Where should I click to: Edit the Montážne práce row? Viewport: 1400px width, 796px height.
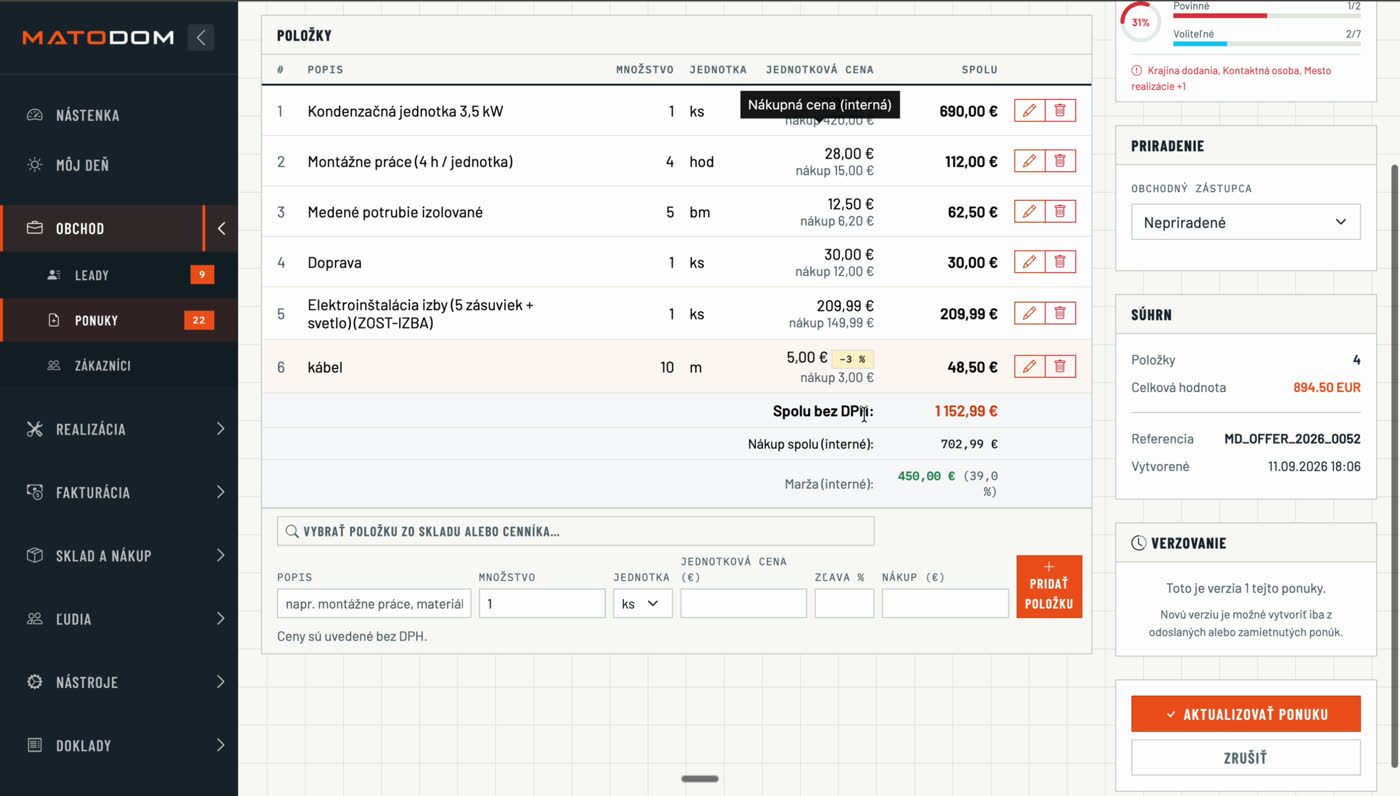point(1029,161)
